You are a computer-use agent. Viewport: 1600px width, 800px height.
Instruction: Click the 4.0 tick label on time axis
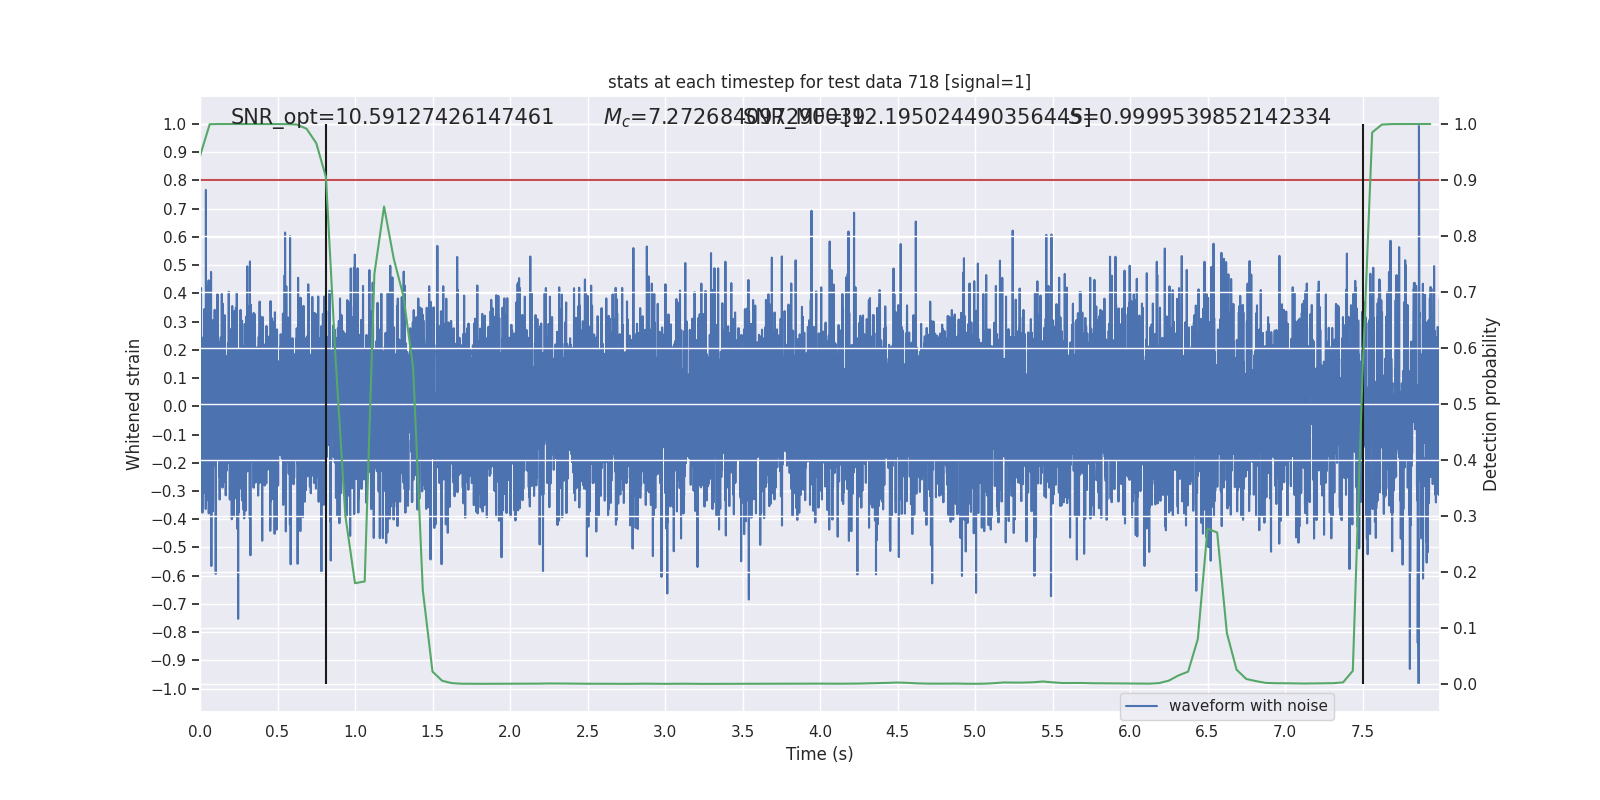click(820, 731)
